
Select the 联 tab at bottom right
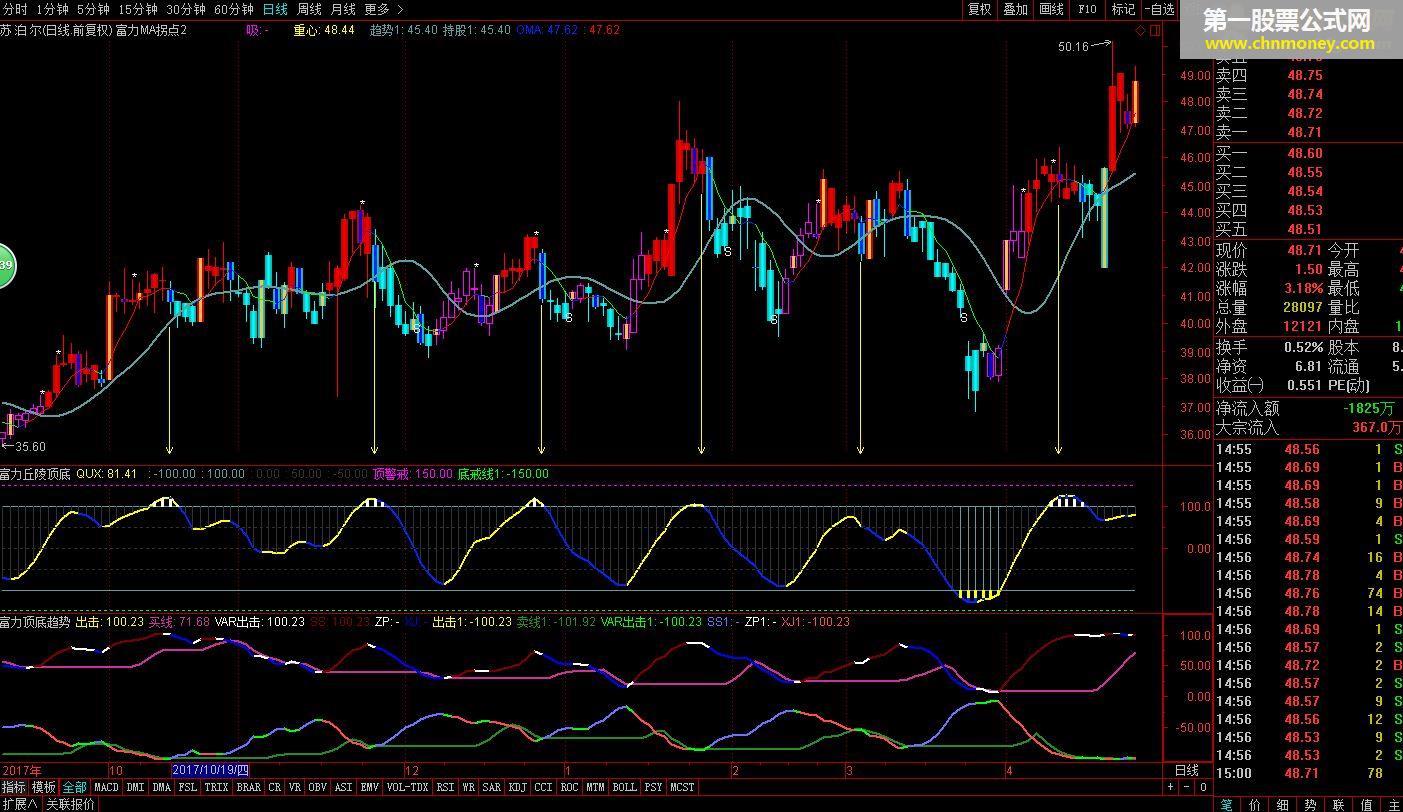pyautogui.click(x=1339, y=804)
